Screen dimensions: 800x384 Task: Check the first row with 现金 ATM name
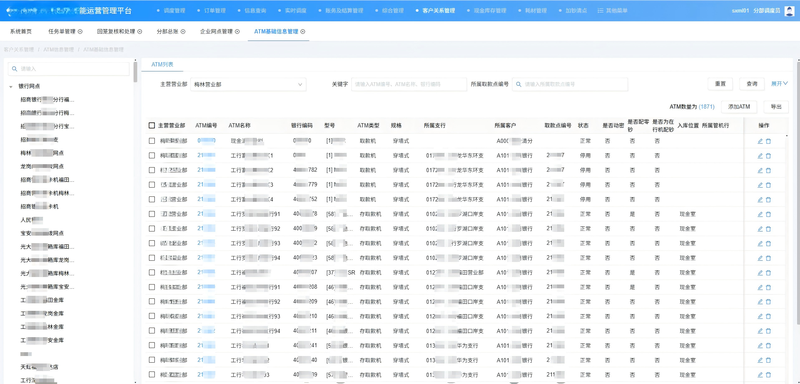(x=152, y=141)
